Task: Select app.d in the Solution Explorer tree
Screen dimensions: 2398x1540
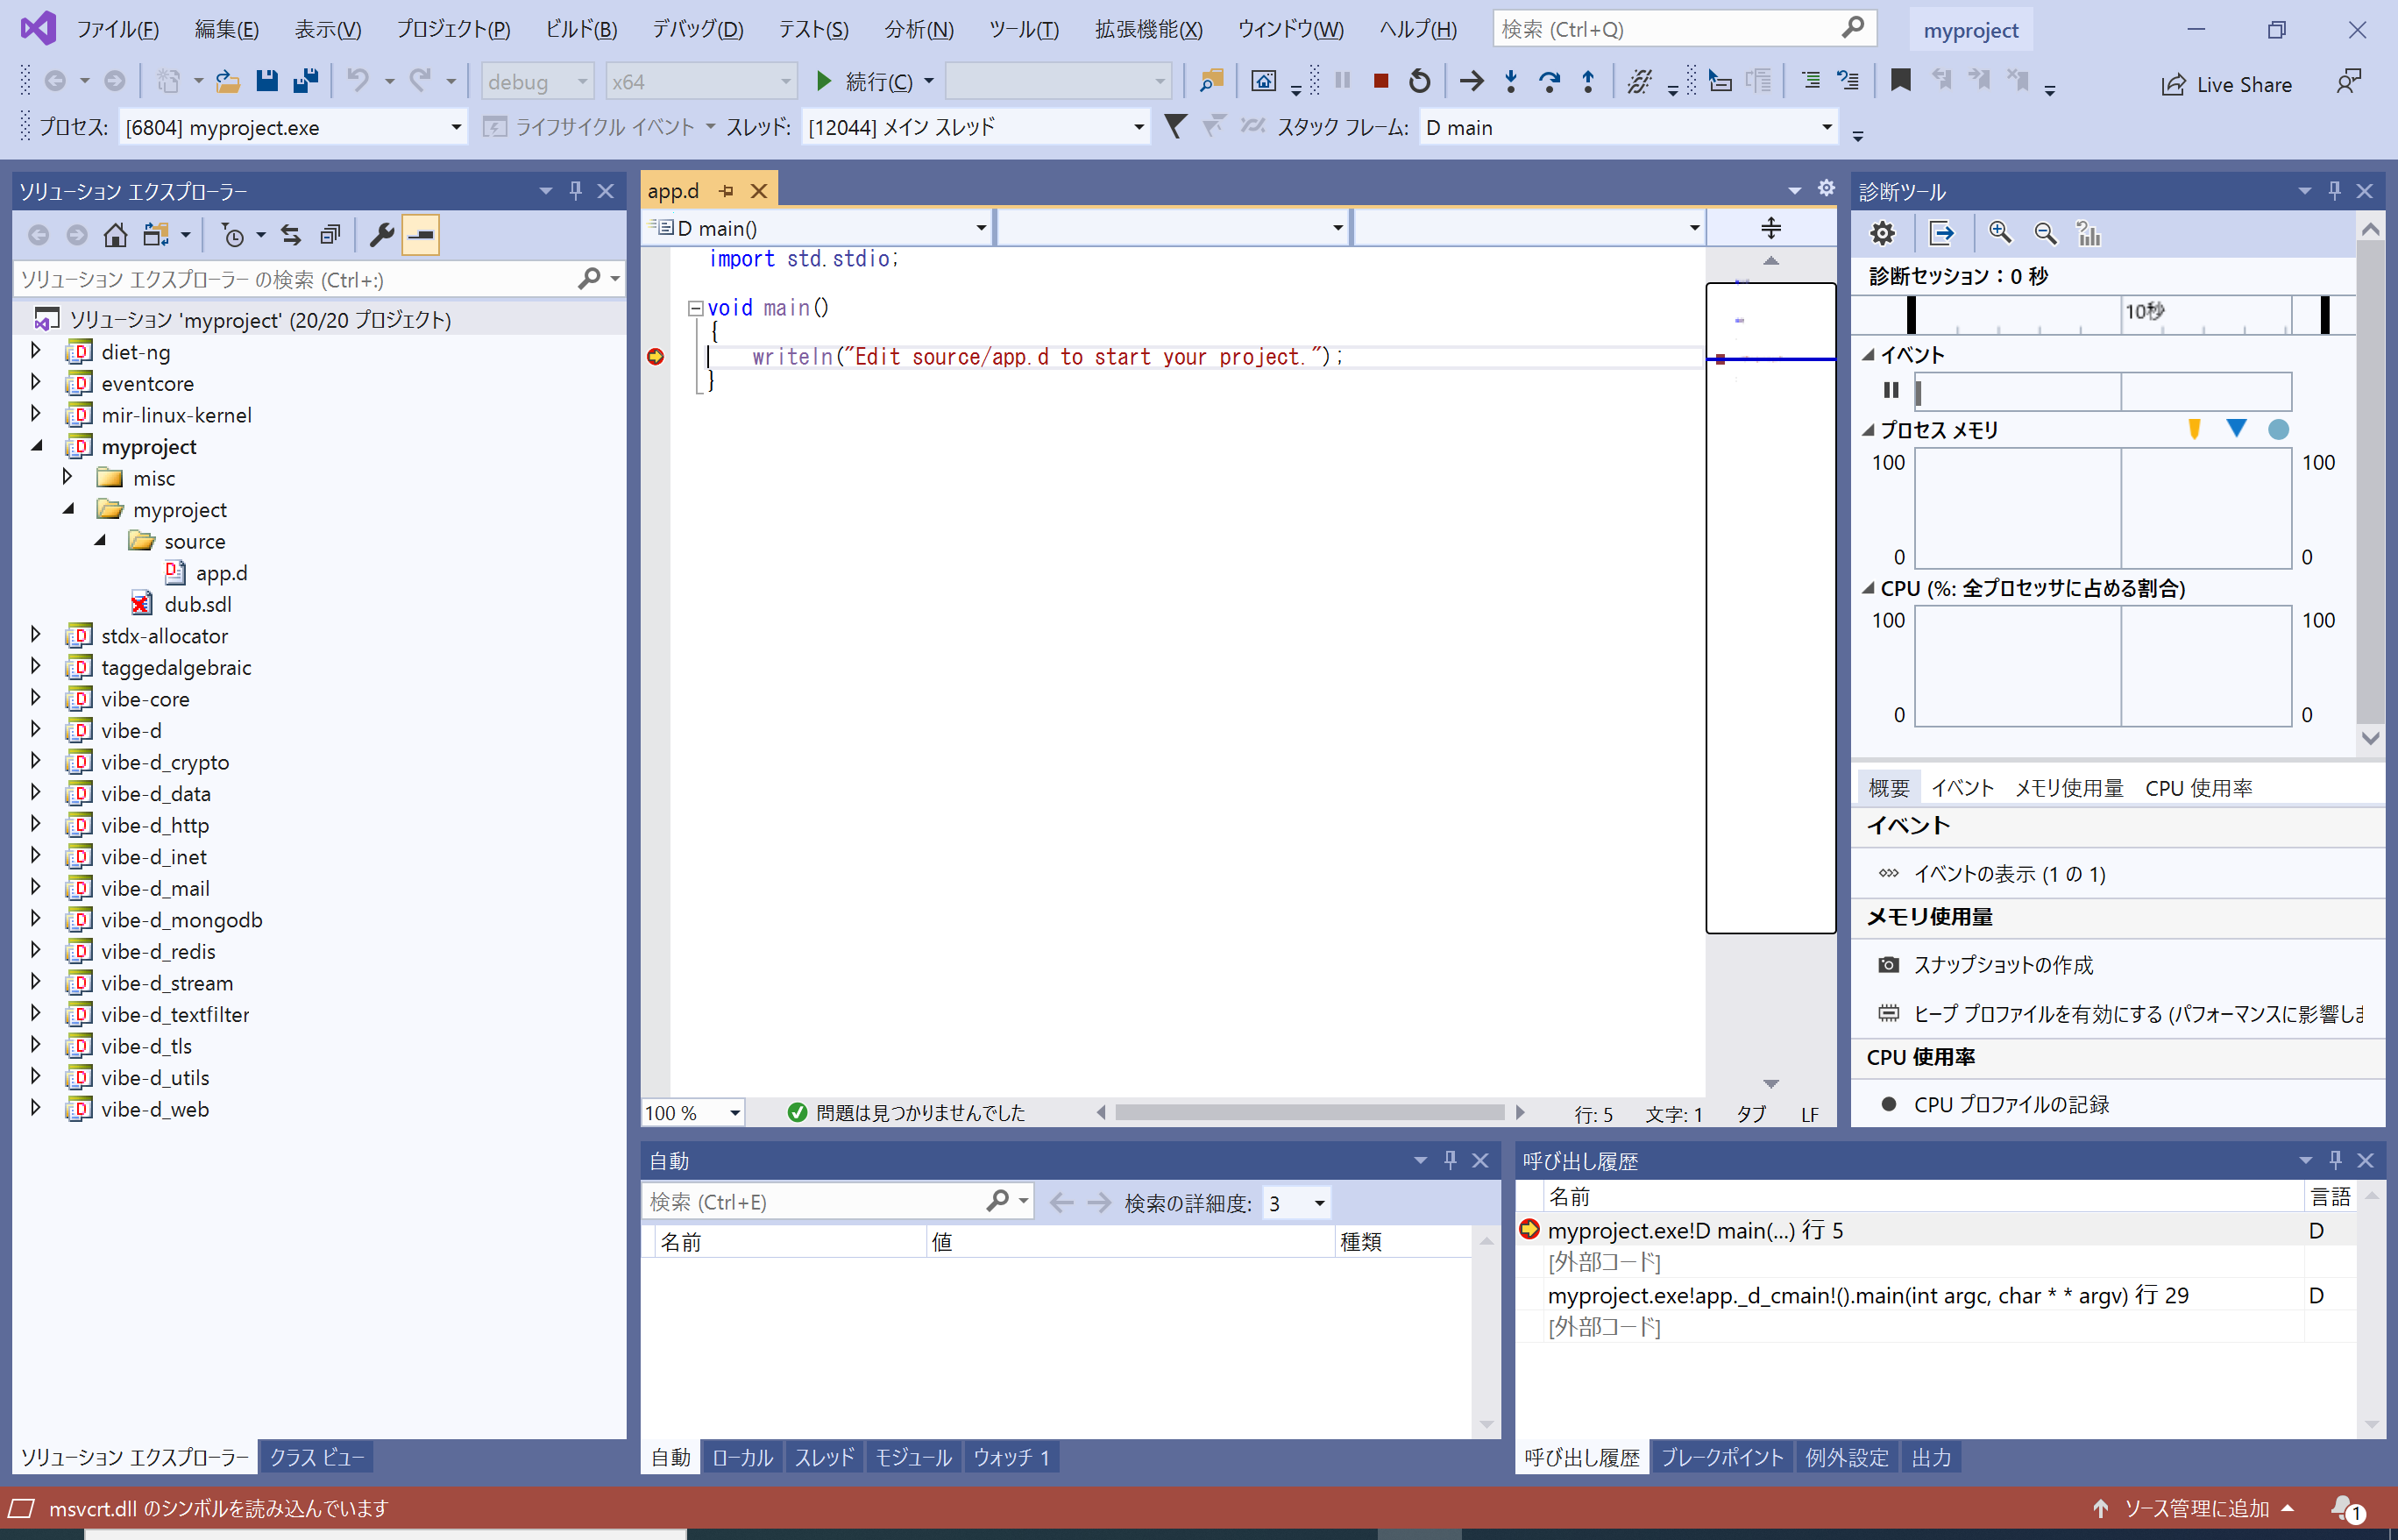Action: click(x=221, y=573)
